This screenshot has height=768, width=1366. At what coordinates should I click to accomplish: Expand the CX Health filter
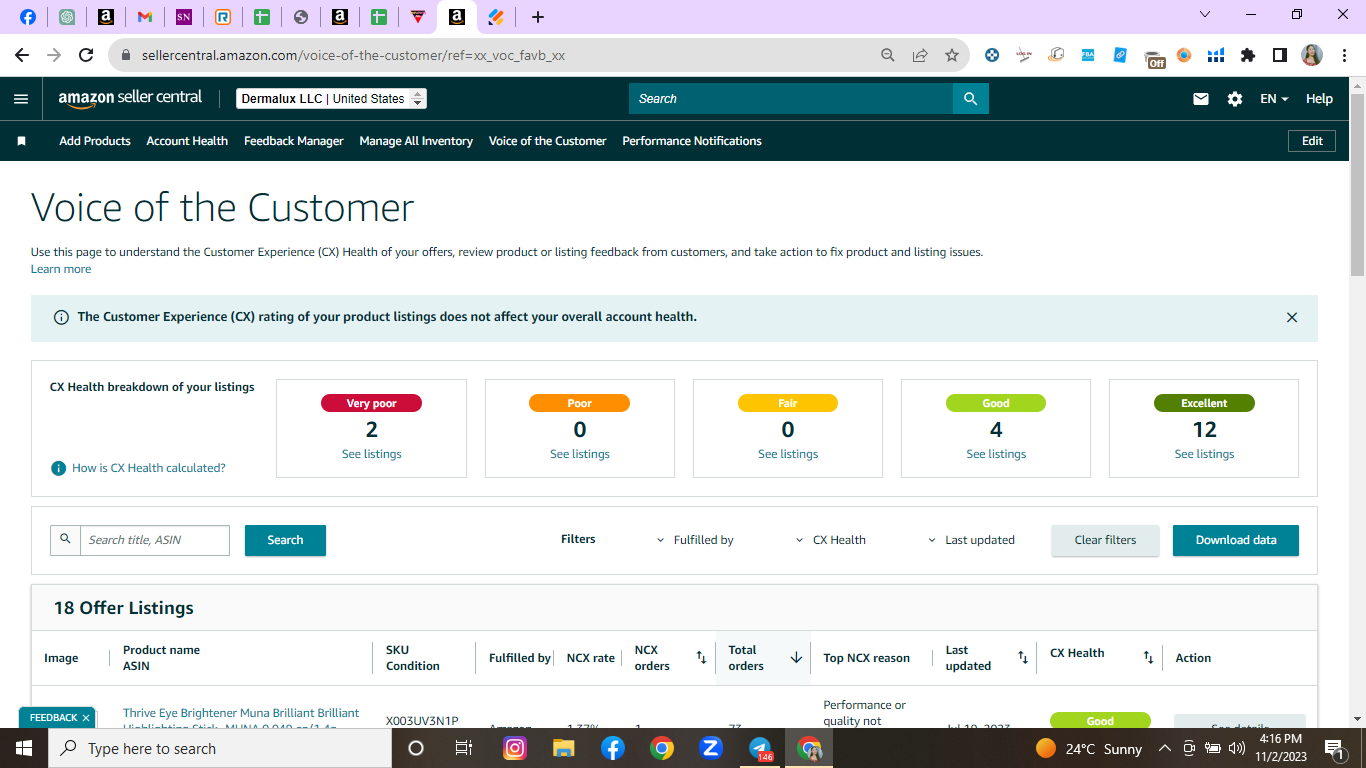pos(831,540)
